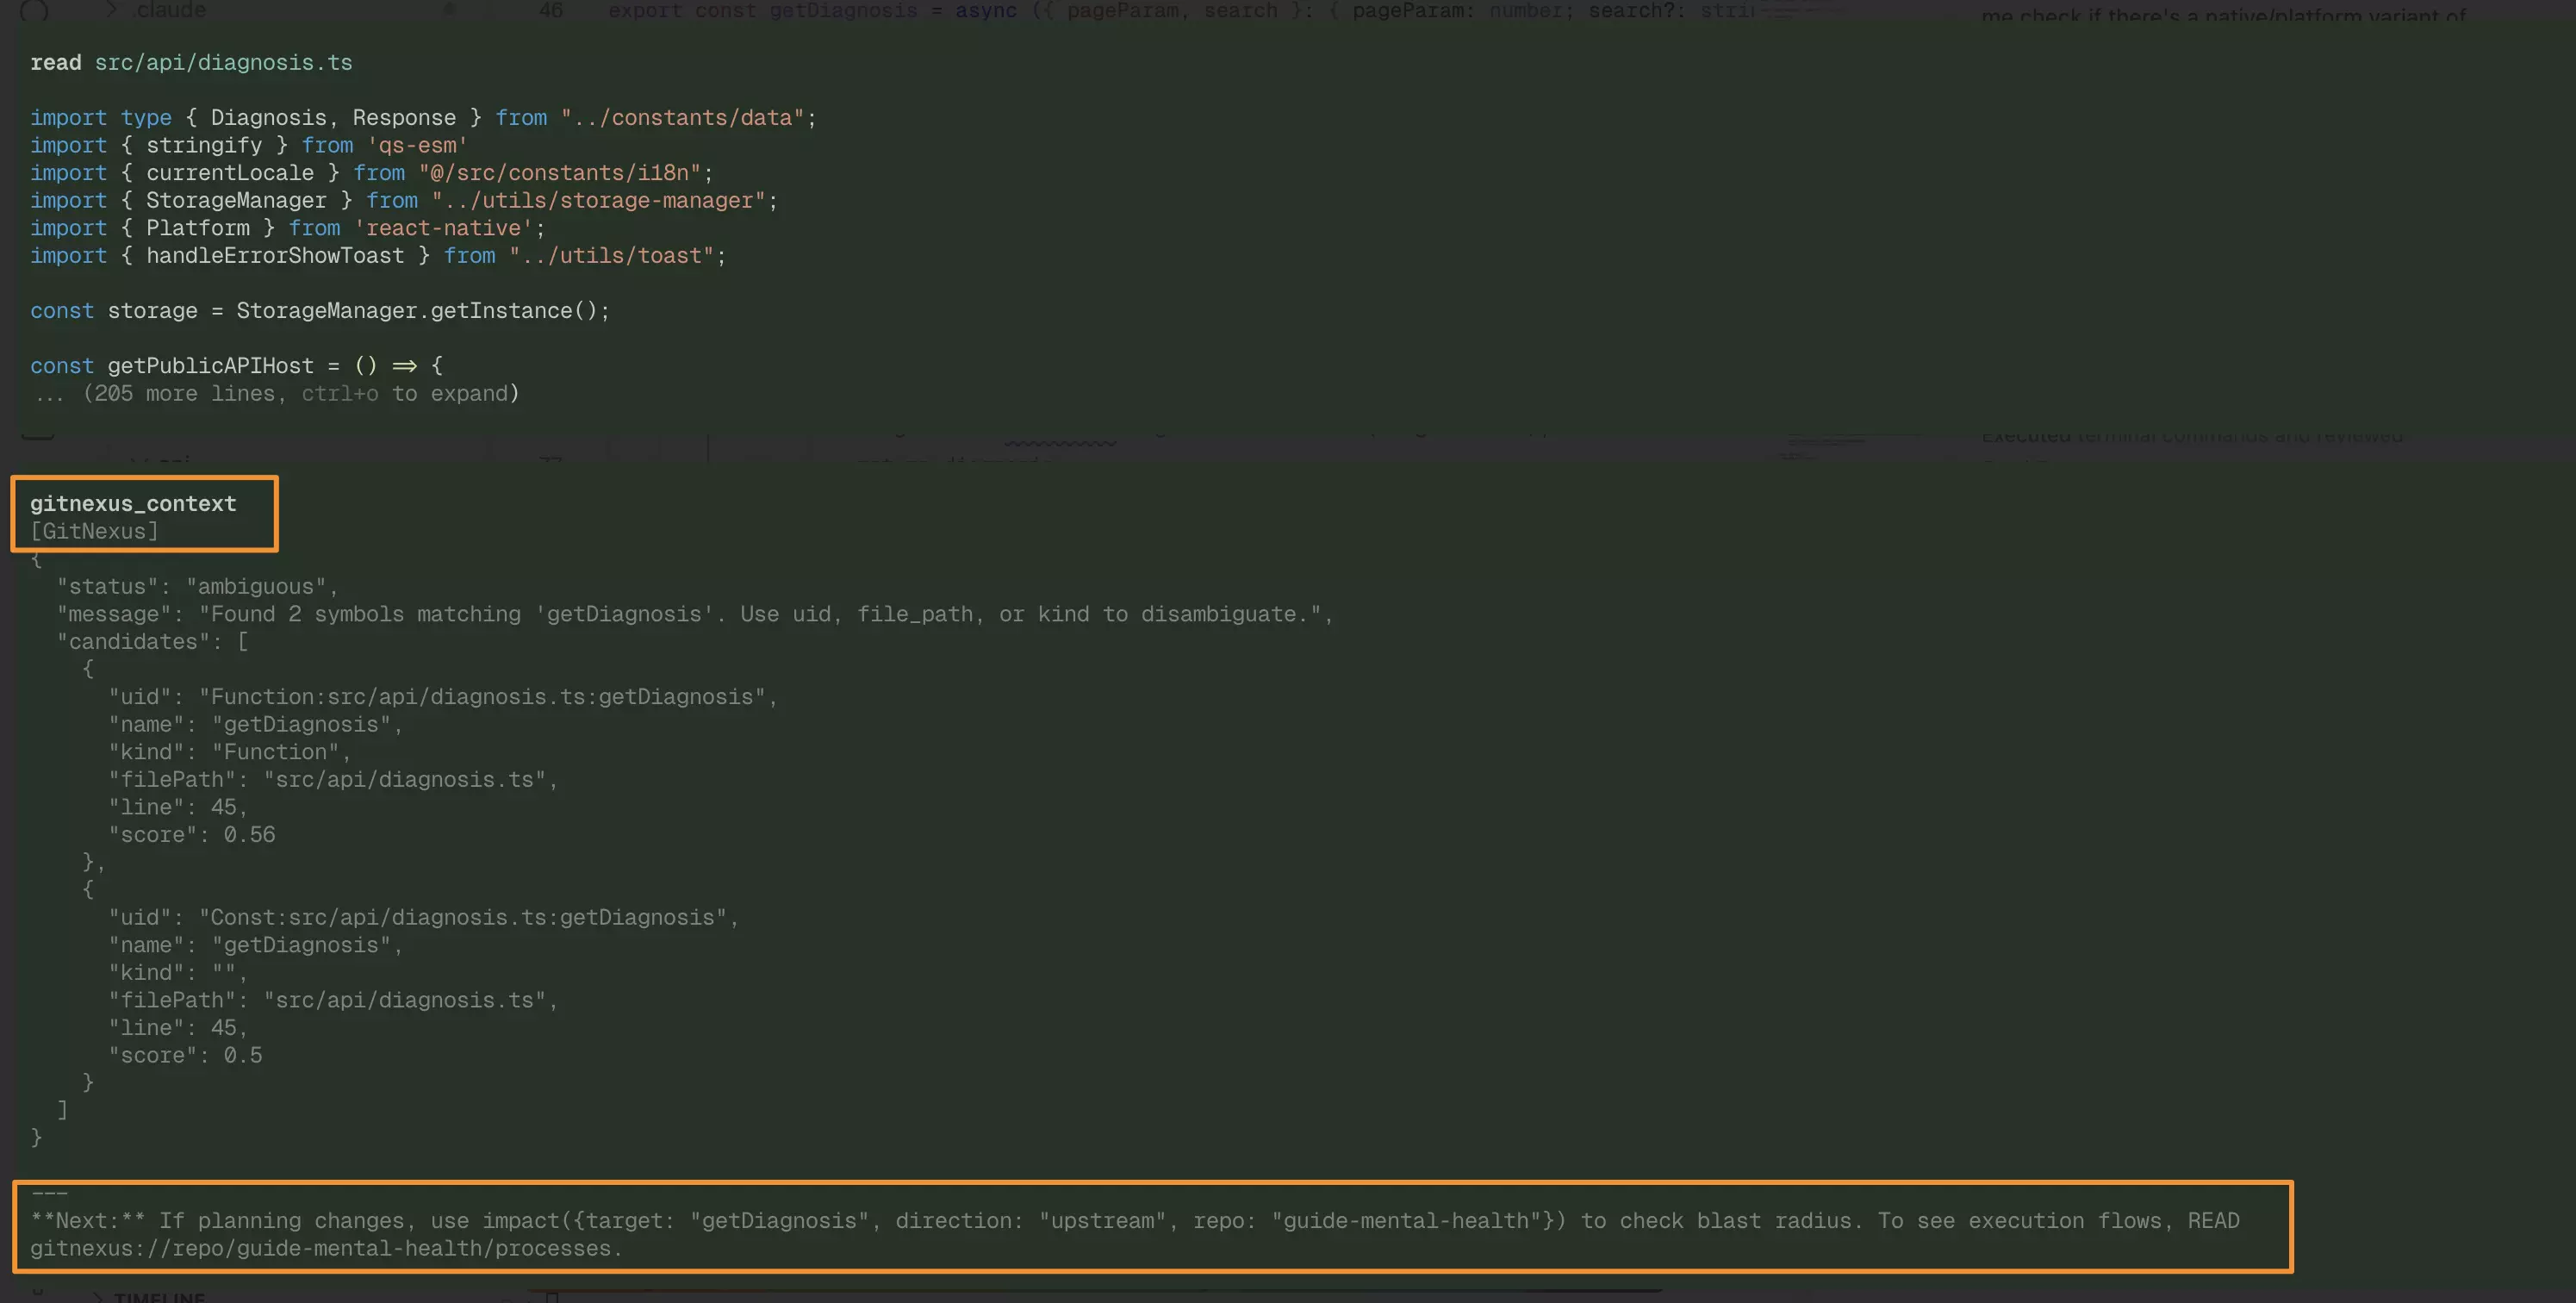Click the Function uid value for getDiagnosis
Screen dimensions: 2576x1303
488,697
